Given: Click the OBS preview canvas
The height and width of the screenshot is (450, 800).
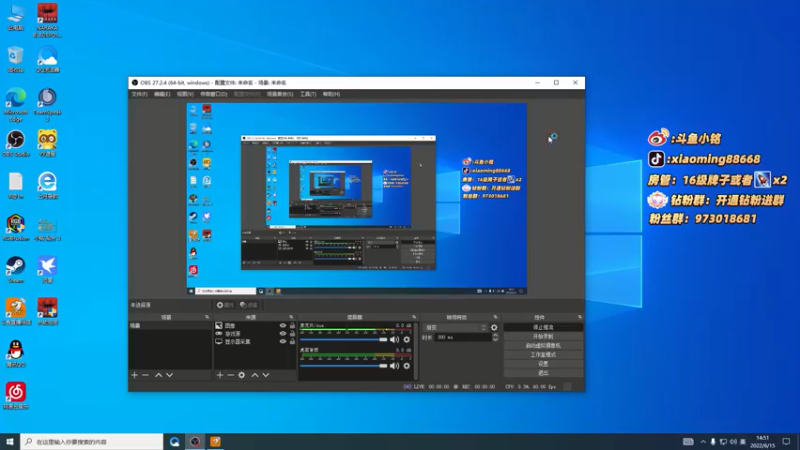Looking at the screenshot, I should point(357,199).
